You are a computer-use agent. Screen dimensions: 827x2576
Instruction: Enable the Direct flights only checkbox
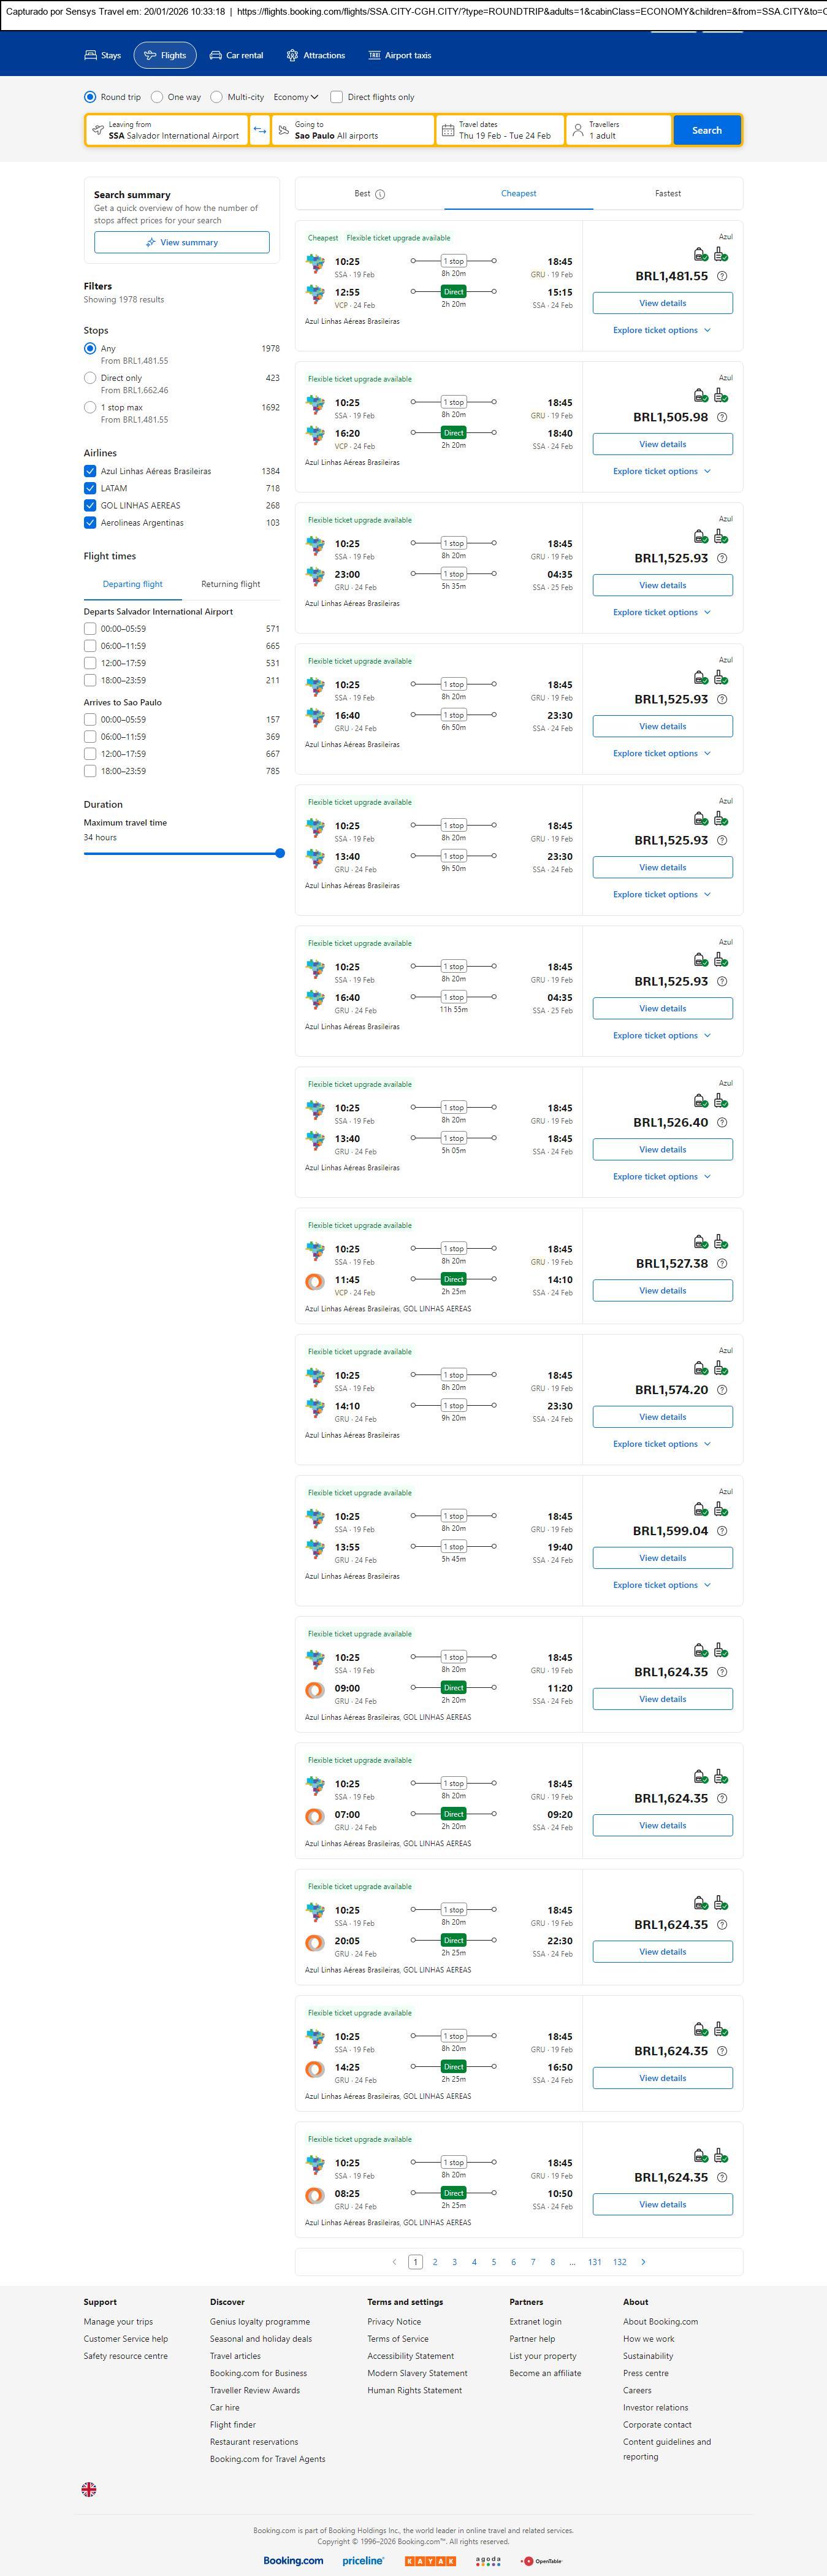[337, 97]
